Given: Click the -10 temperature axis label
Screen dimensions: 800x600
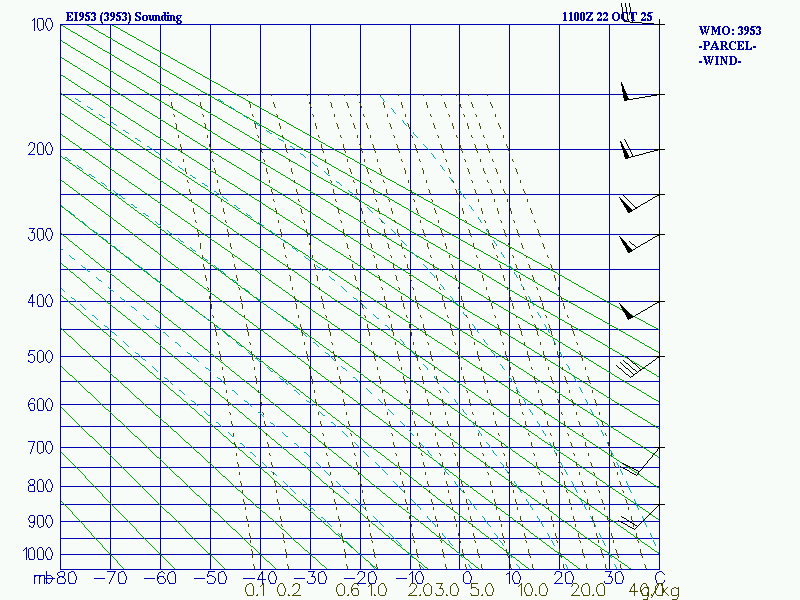Looking at the screenshot, I should click(410, 578).
